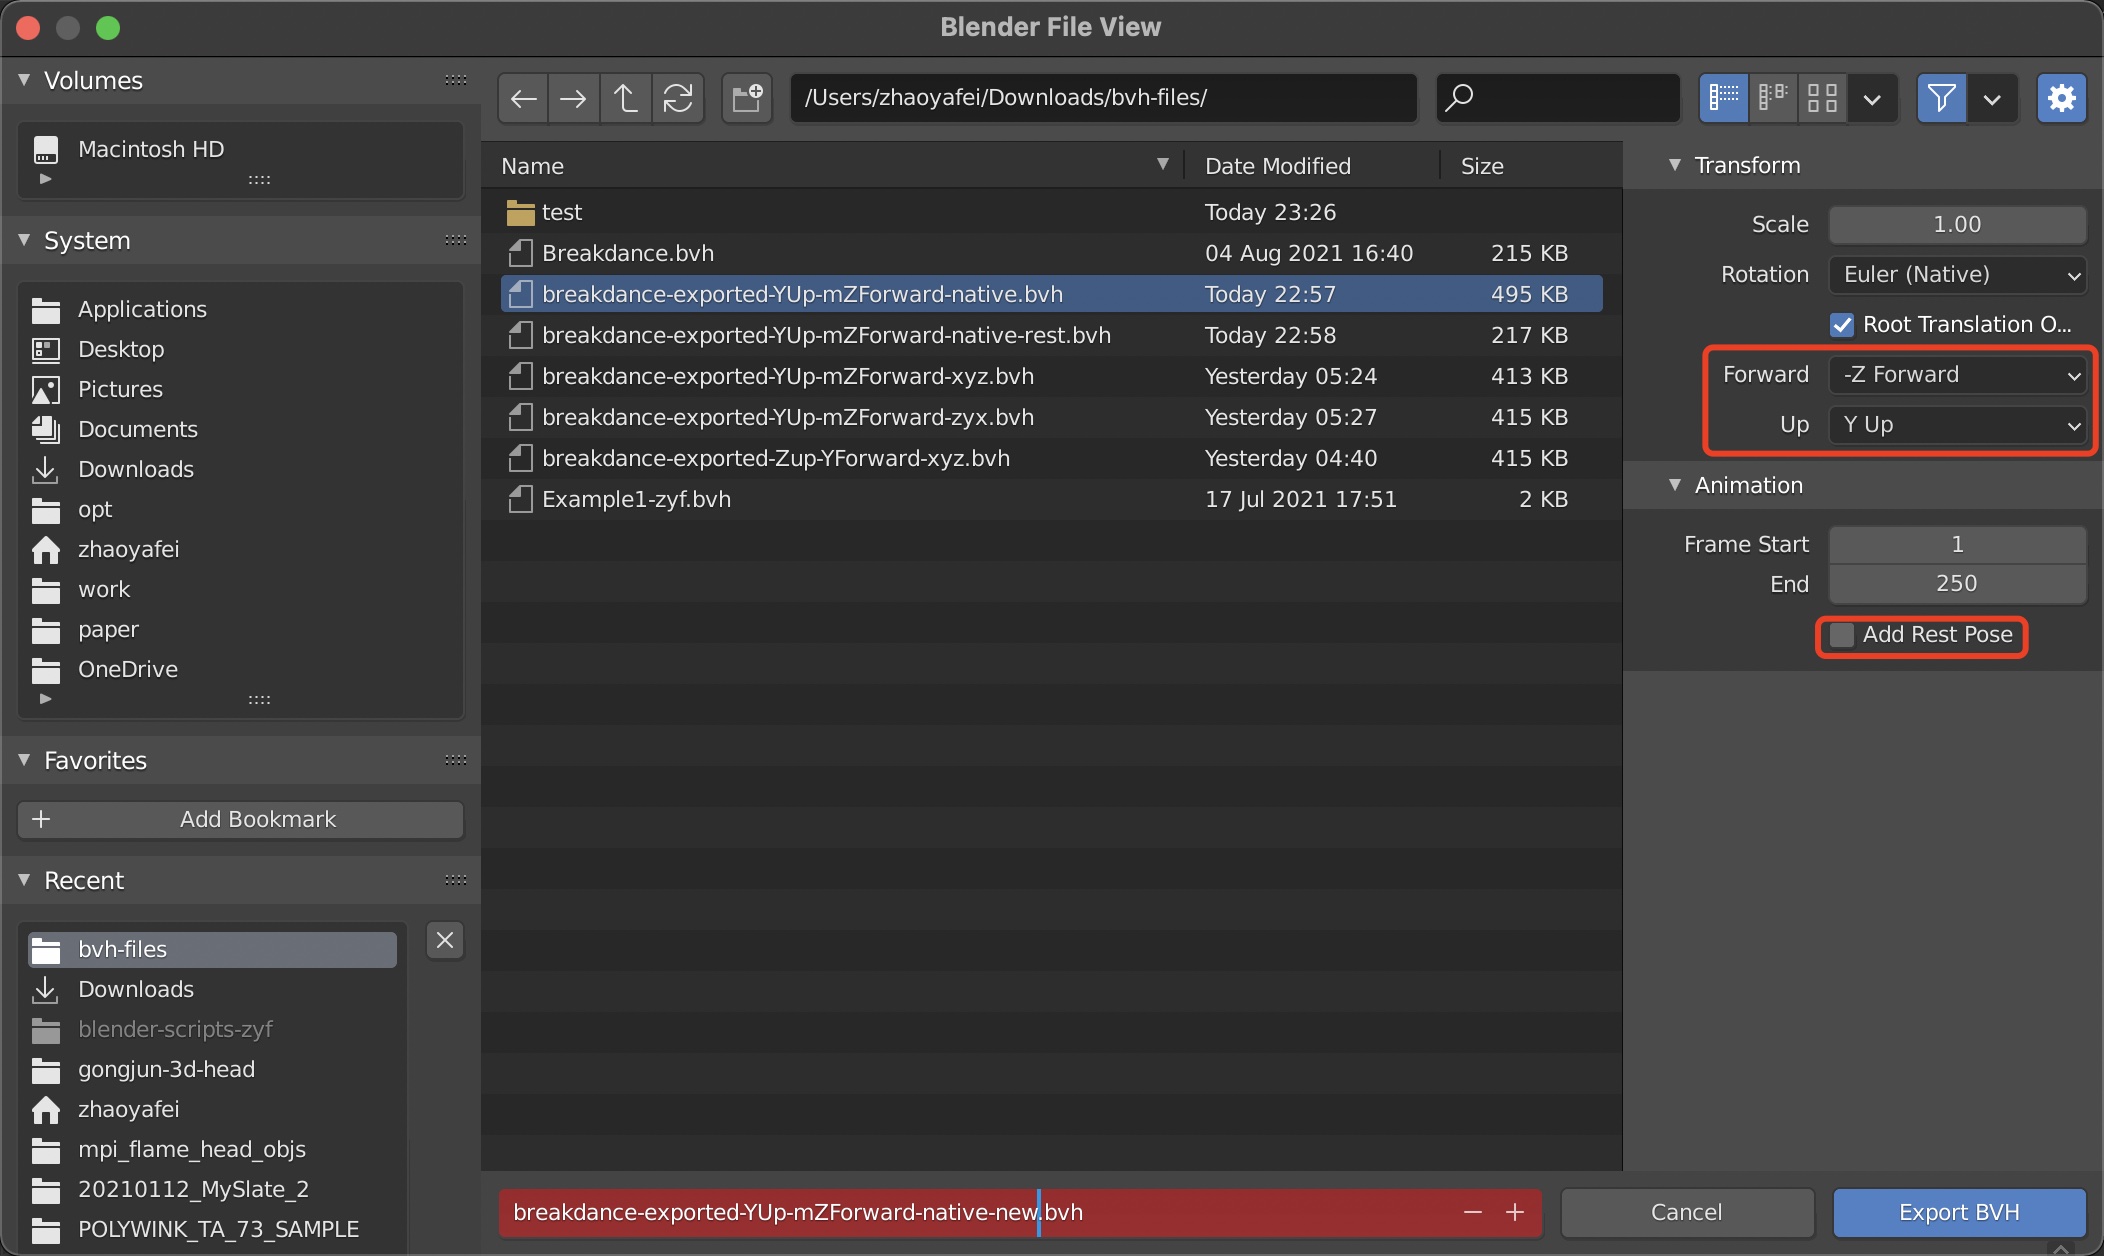Create a new directory
Image resolution: width=2104 pixels, height=1256 pixels.
coord(747,98)
